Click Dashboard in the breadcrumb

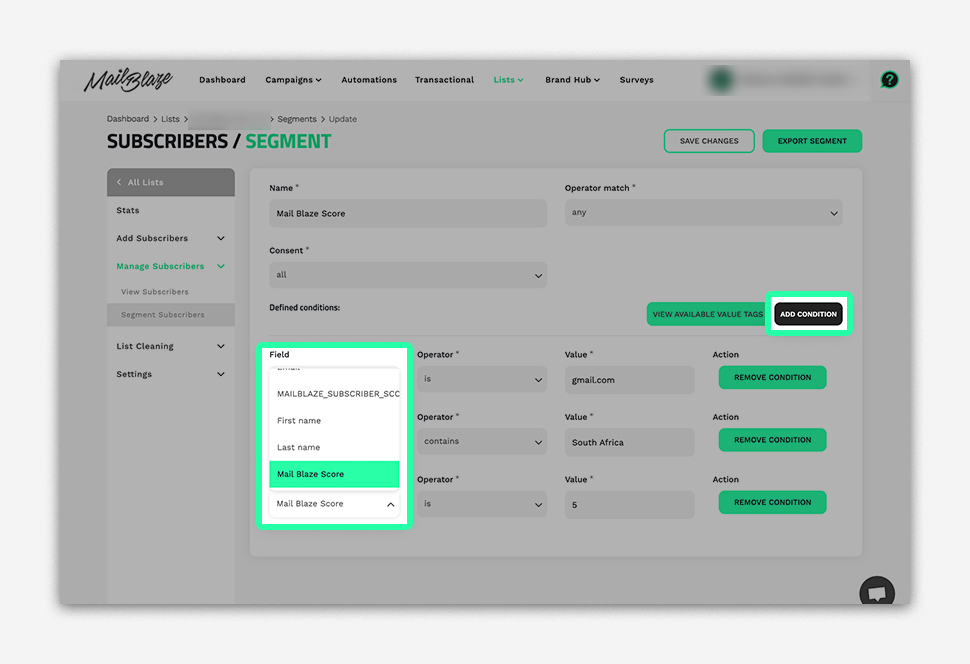127,119
